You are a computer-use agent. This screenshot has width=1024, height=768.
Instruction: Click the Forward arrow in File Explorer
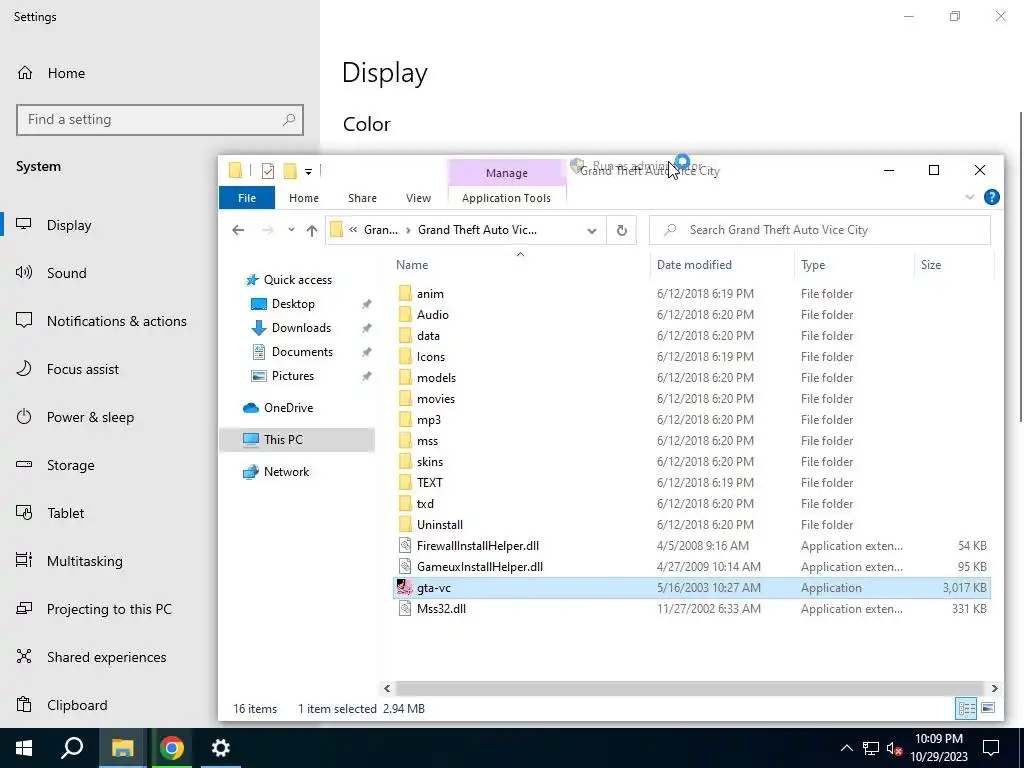(267, 230)
